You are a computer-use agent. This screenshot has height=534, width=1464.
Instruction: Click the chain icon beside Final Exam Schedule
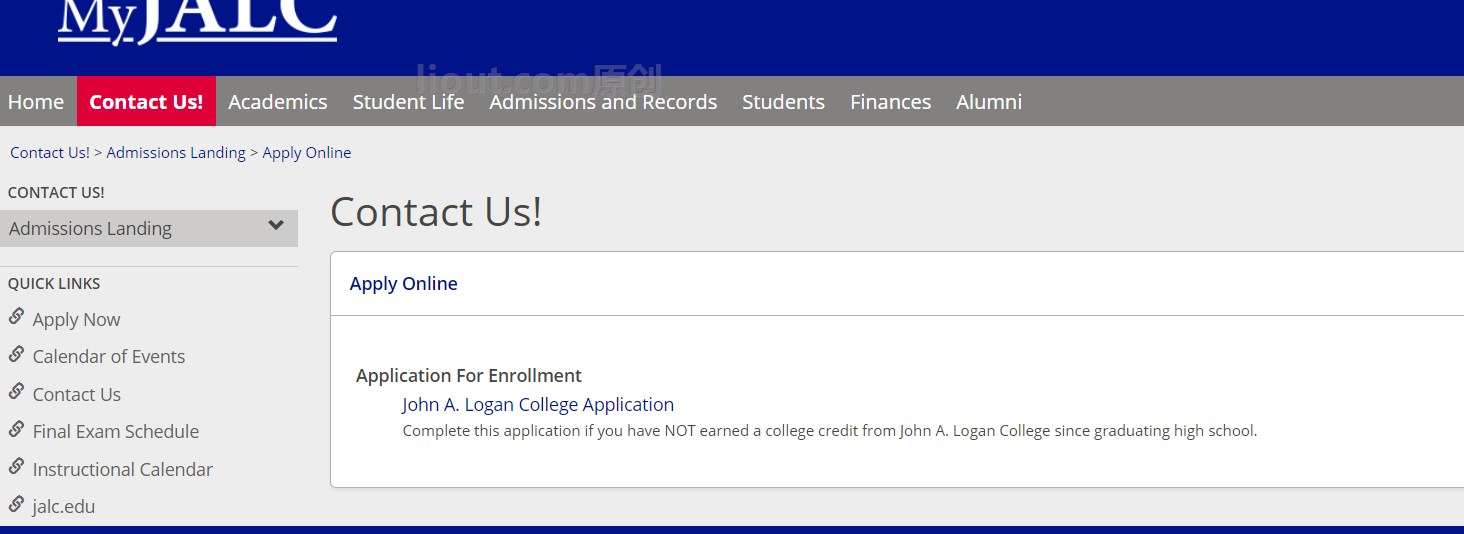pos(16,429)
